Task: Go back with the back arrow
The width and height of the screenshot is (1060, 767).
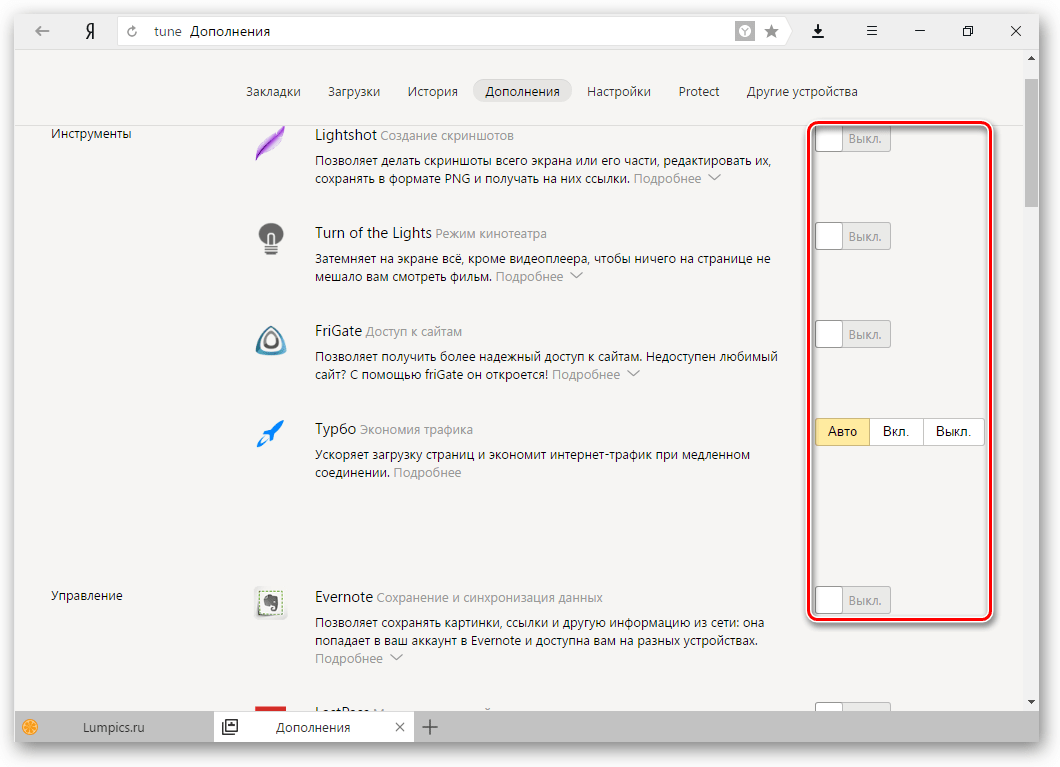Action: pos(43,31)
